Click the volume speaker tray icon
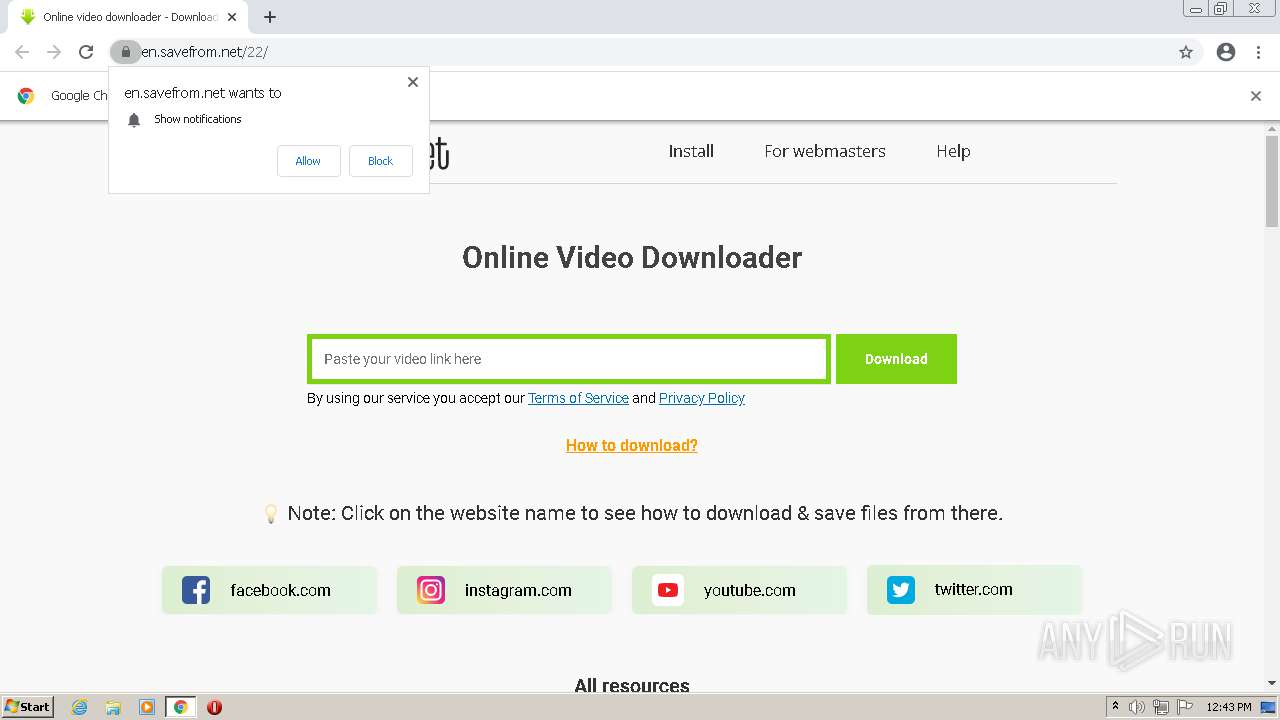This screenshot has width=1280, height=720. click(x=1137, y=707)
